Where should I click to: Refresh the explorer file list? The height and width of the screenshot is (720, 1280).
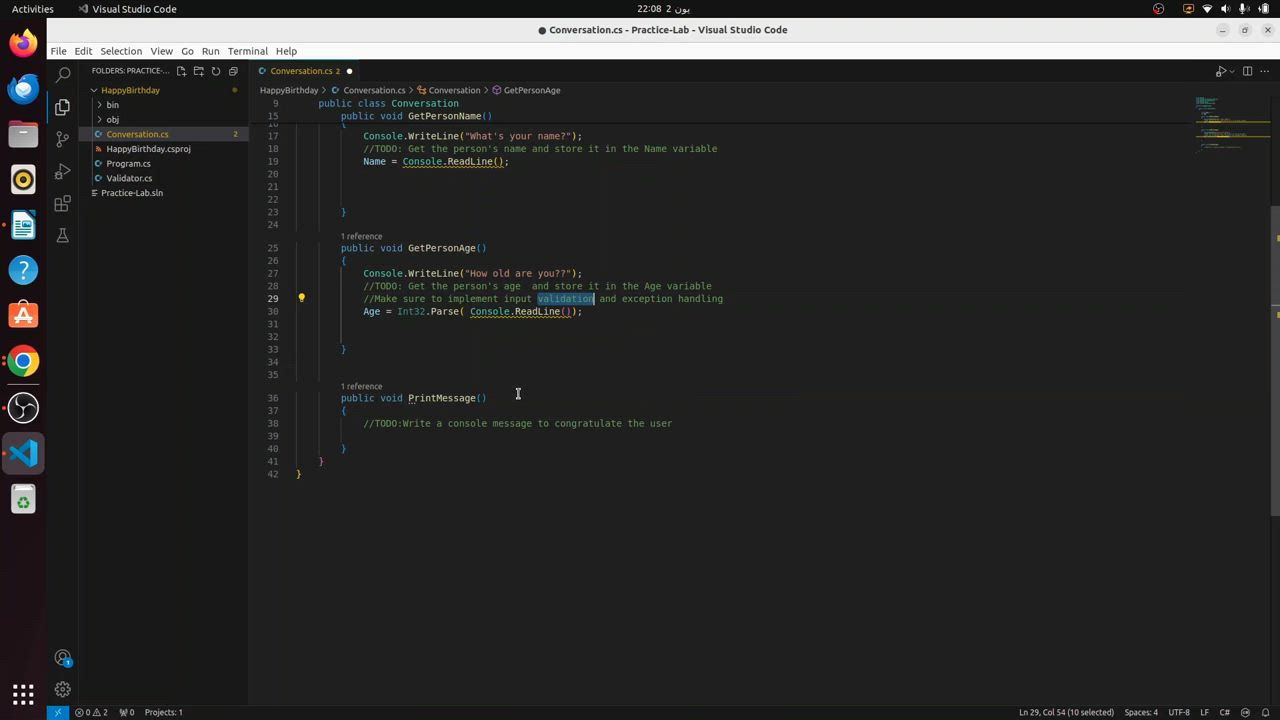point(215,71)
